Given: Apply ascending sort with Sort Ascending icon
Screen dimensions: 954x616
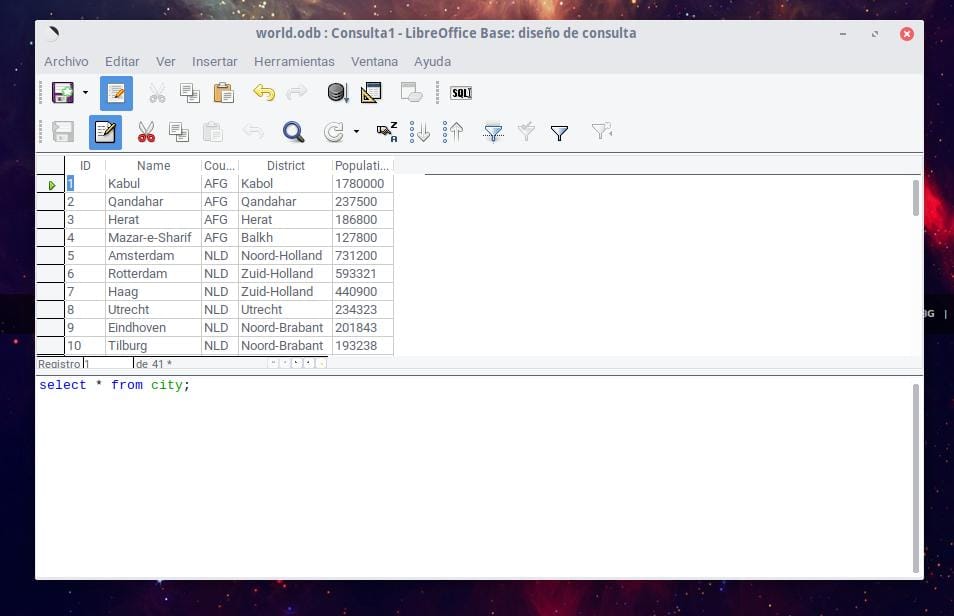Looking at the screenshot, I should [x=420, y=131].
